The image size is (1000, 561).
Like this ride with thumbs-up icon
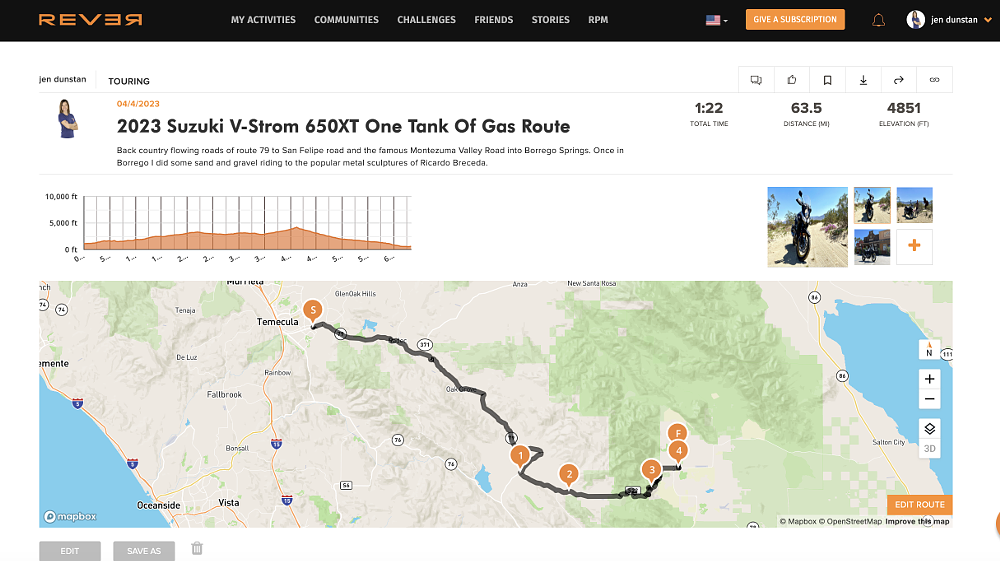[x=792, y=80]
